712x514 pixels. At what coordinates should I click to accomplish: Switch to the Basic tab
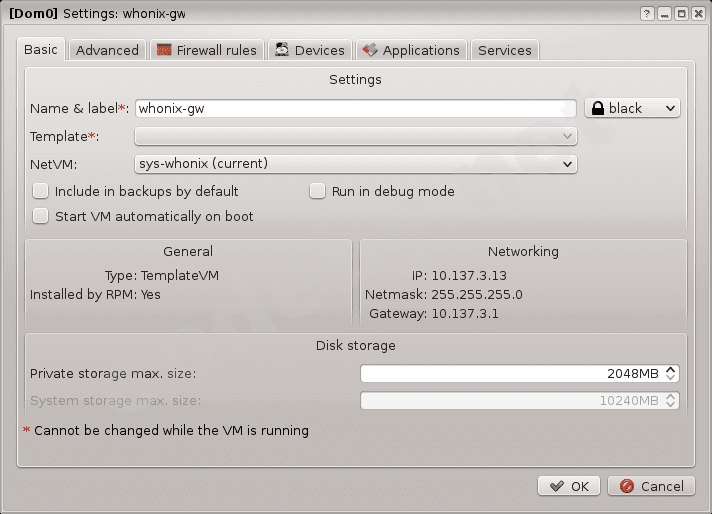click(x=41, y=49)
